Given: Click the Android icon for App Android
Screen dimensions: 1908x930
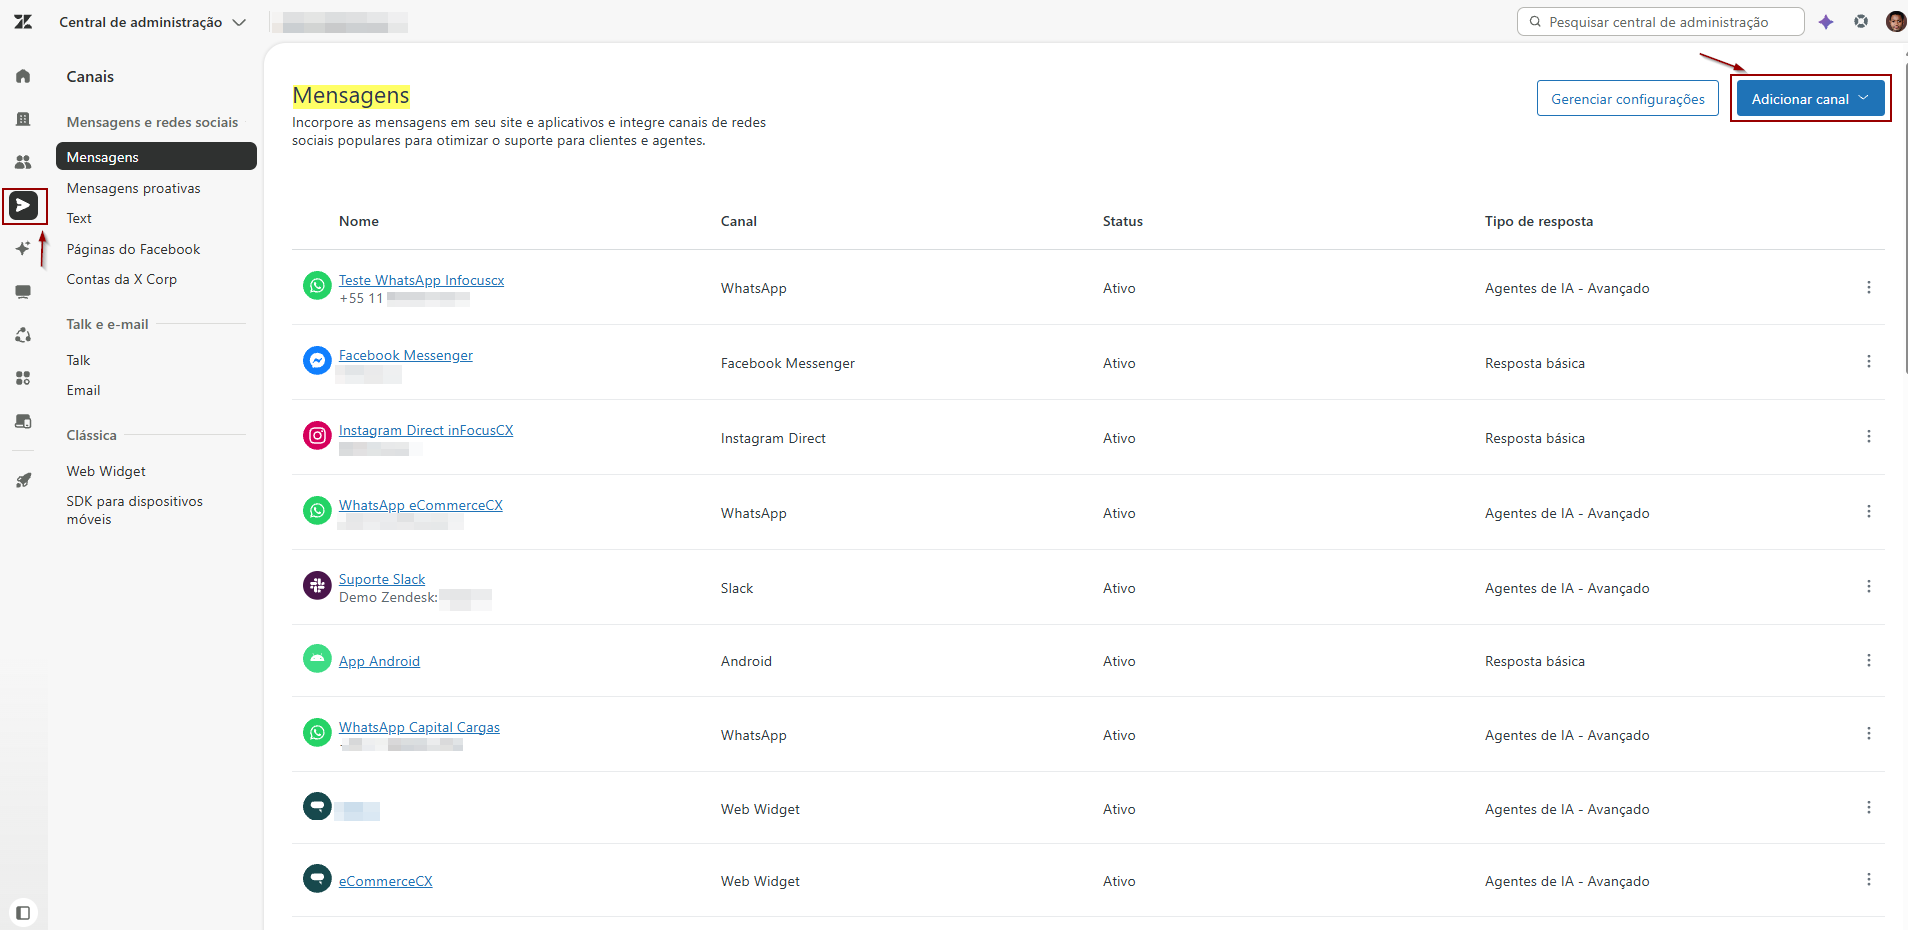Looking at the screenshot, I should click(317, 658).
